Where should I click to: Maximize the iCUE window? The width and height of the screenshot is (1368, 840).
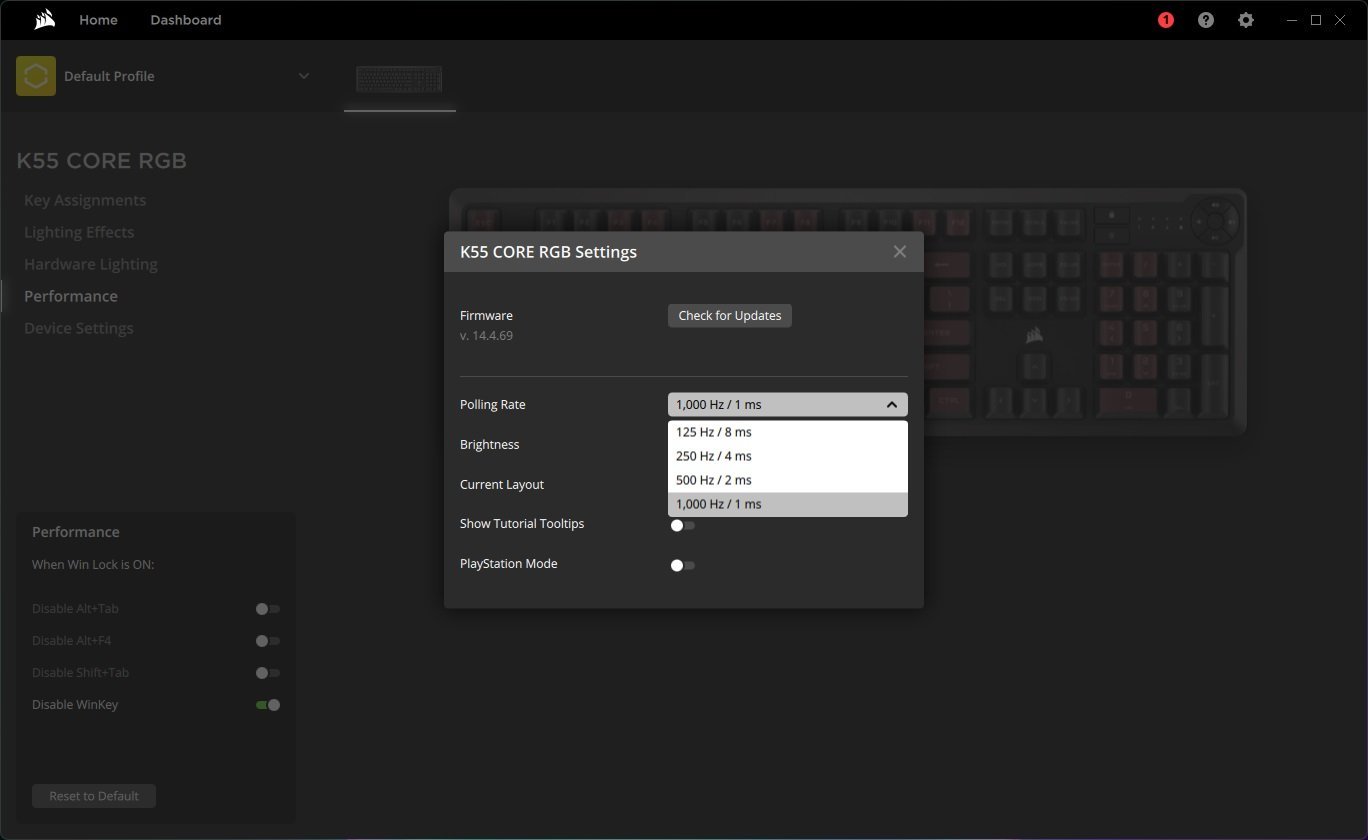tap(1316, 20)
